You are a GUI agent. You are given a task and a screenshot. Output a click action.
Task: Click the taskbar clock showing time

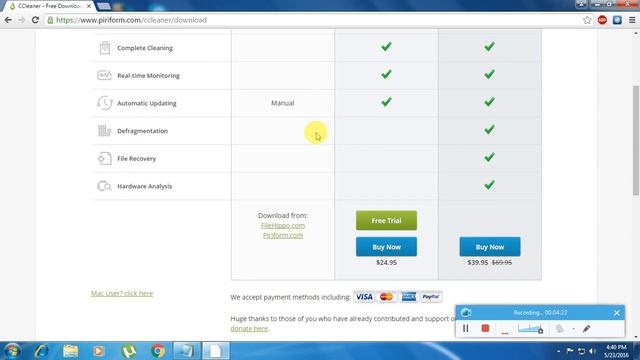[x=616, y=351]
